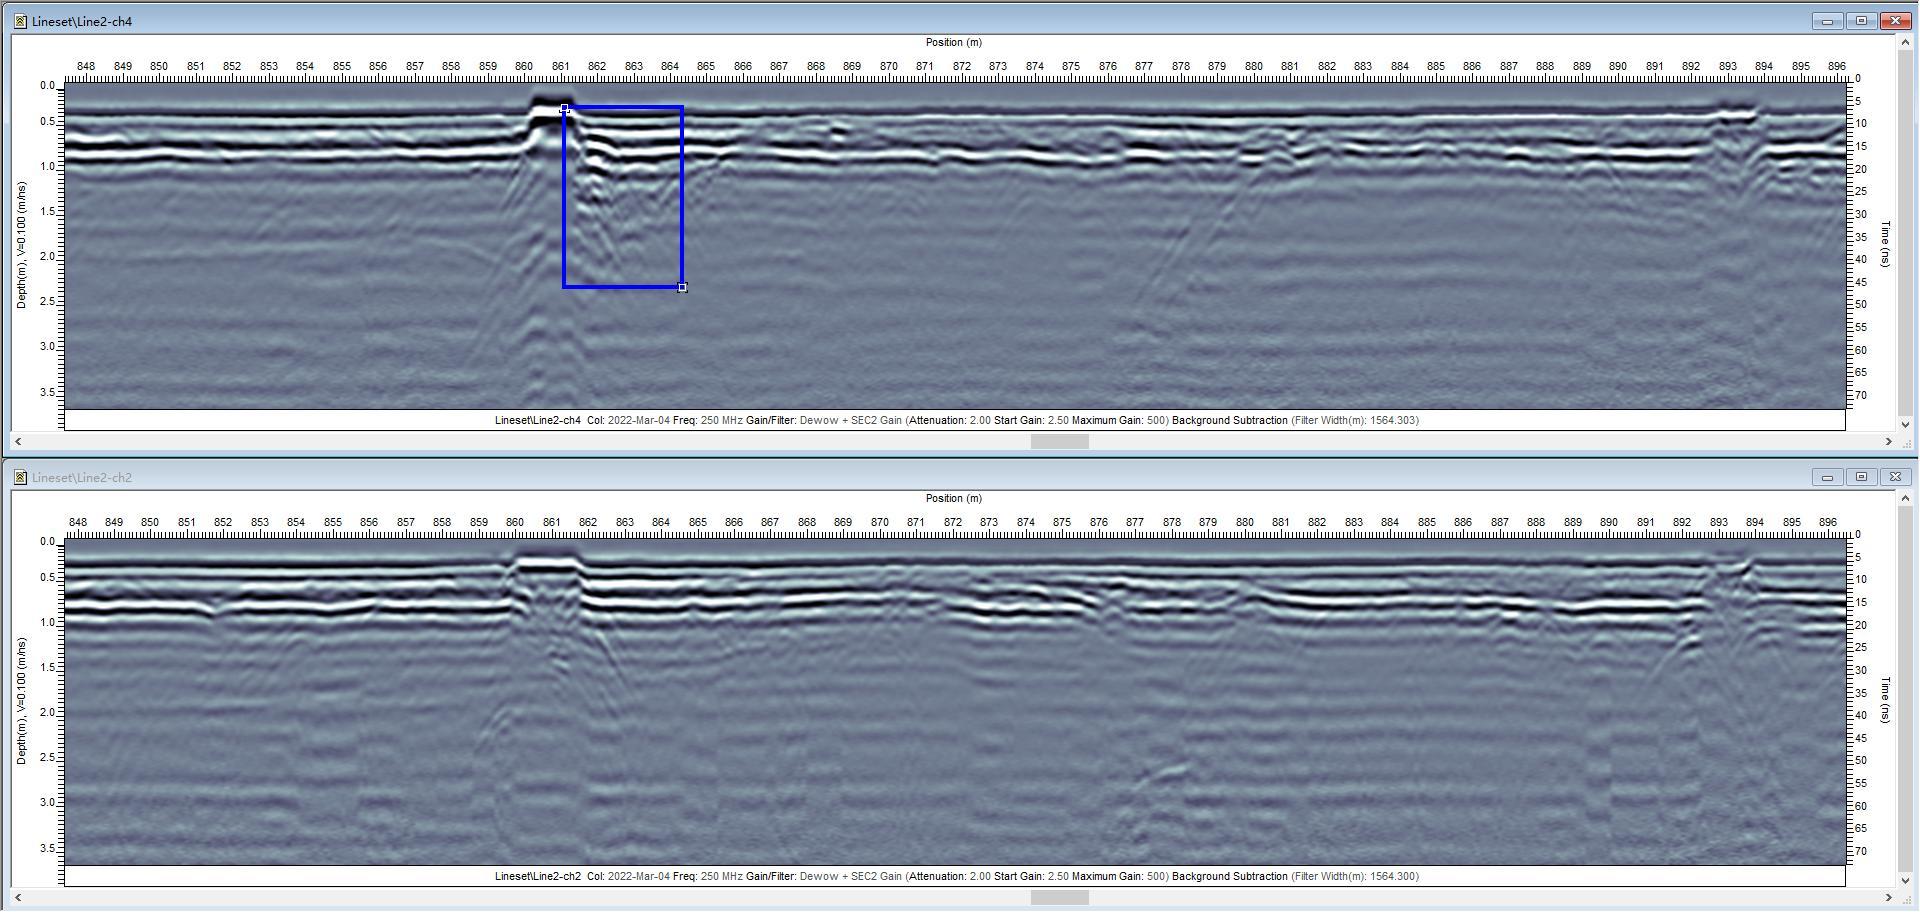Screen dimensions: 1920x912
Task: Click the Line2-ch4 footer gain/filter info text
Action: pyautogui.click(x=956, y=420)
